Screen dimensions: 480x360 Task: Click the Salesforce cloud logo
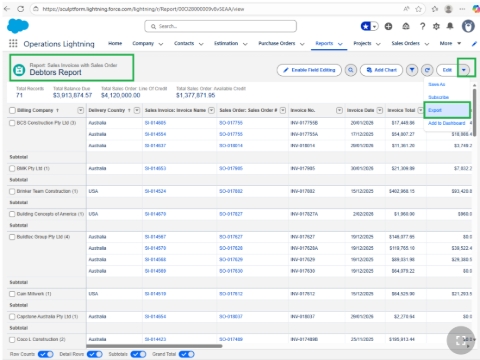pos(18,26)
